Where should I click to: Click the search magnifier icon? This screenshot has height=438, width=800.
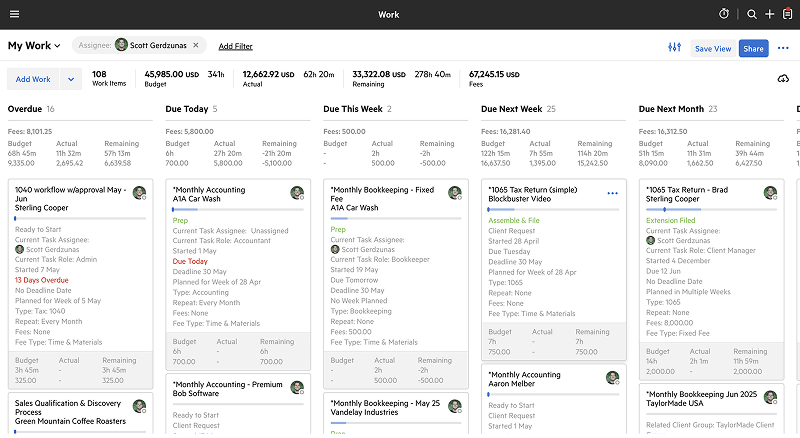752,14
